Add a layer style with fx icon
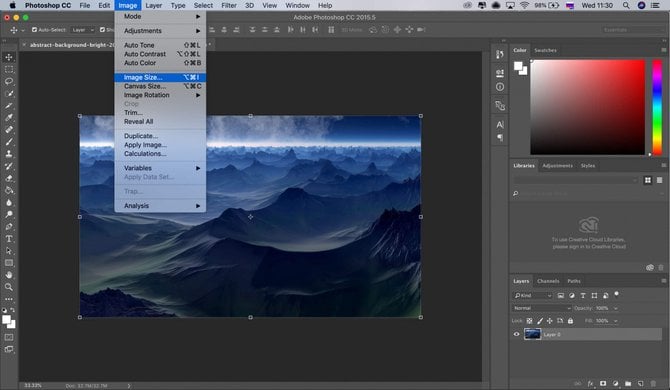The height and width of the screenshot is (390, 670). click(590, 384)
